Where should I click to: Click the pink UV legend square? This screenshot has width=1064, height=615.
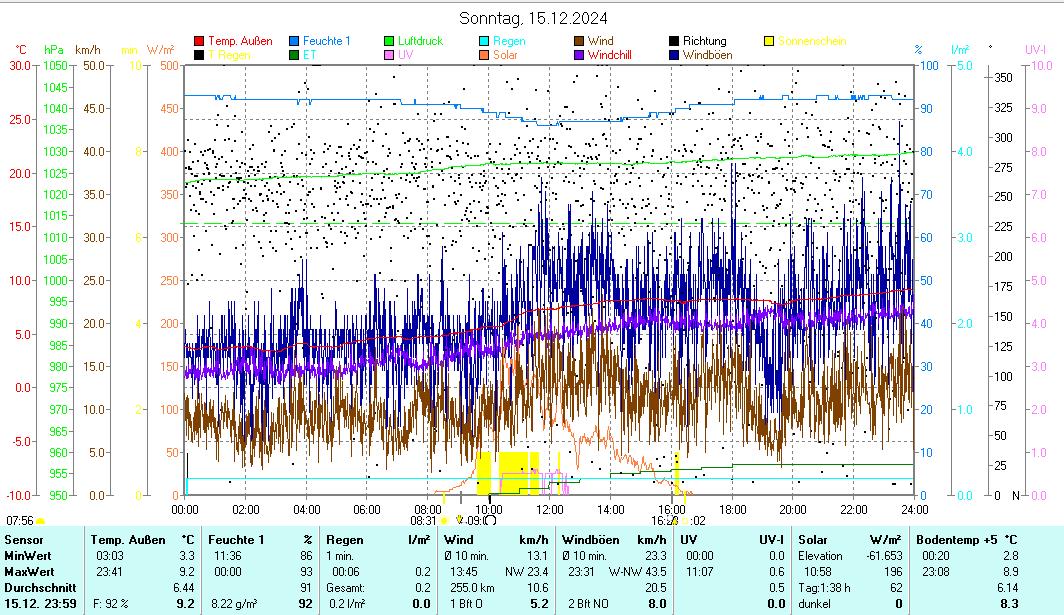pyautogui.click(x=389, y=55)
